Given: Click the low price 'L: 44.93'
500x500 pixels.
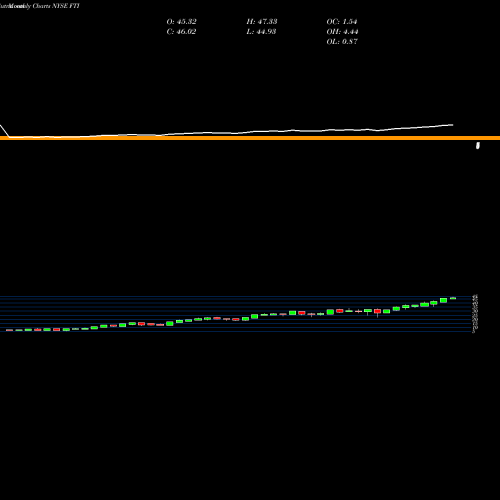Looking at the screenshot, I should [x=261, y=32].
